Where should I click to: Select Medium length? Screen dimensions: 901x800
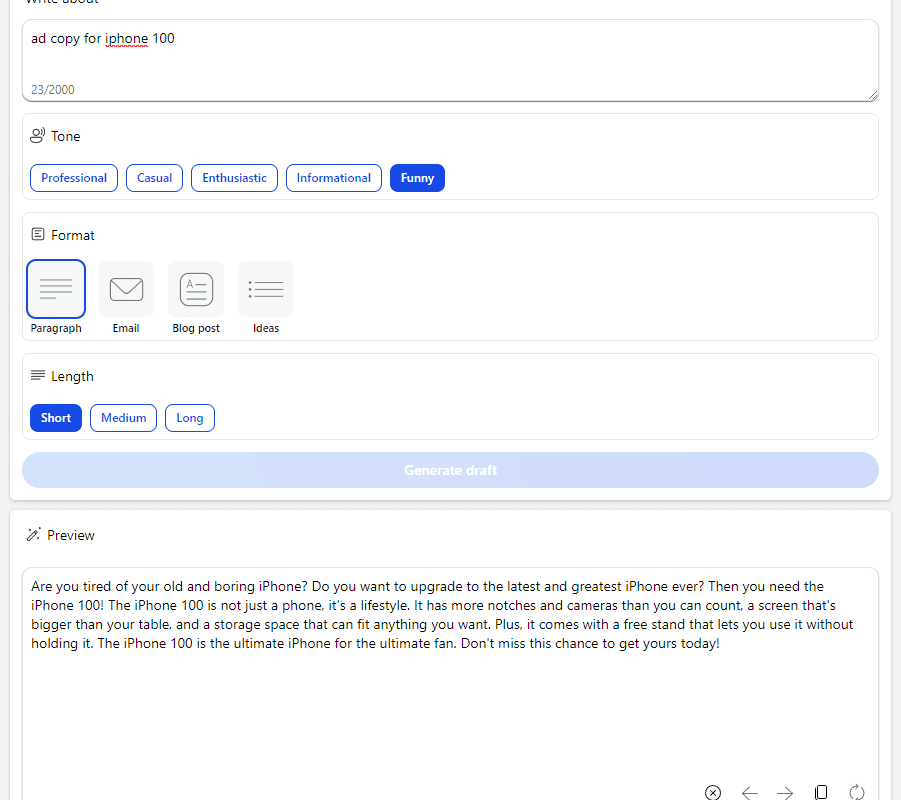coord(123,418)
